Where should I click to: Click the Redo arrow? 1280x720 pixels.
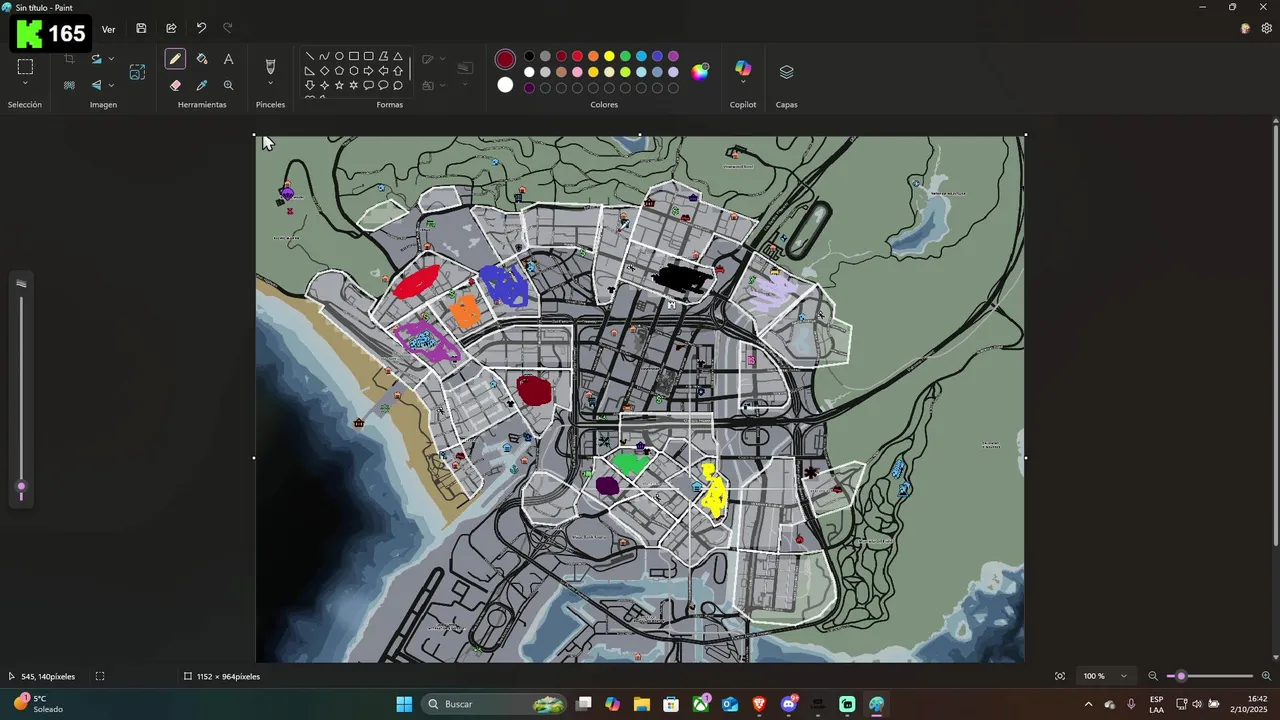[228, 29]
